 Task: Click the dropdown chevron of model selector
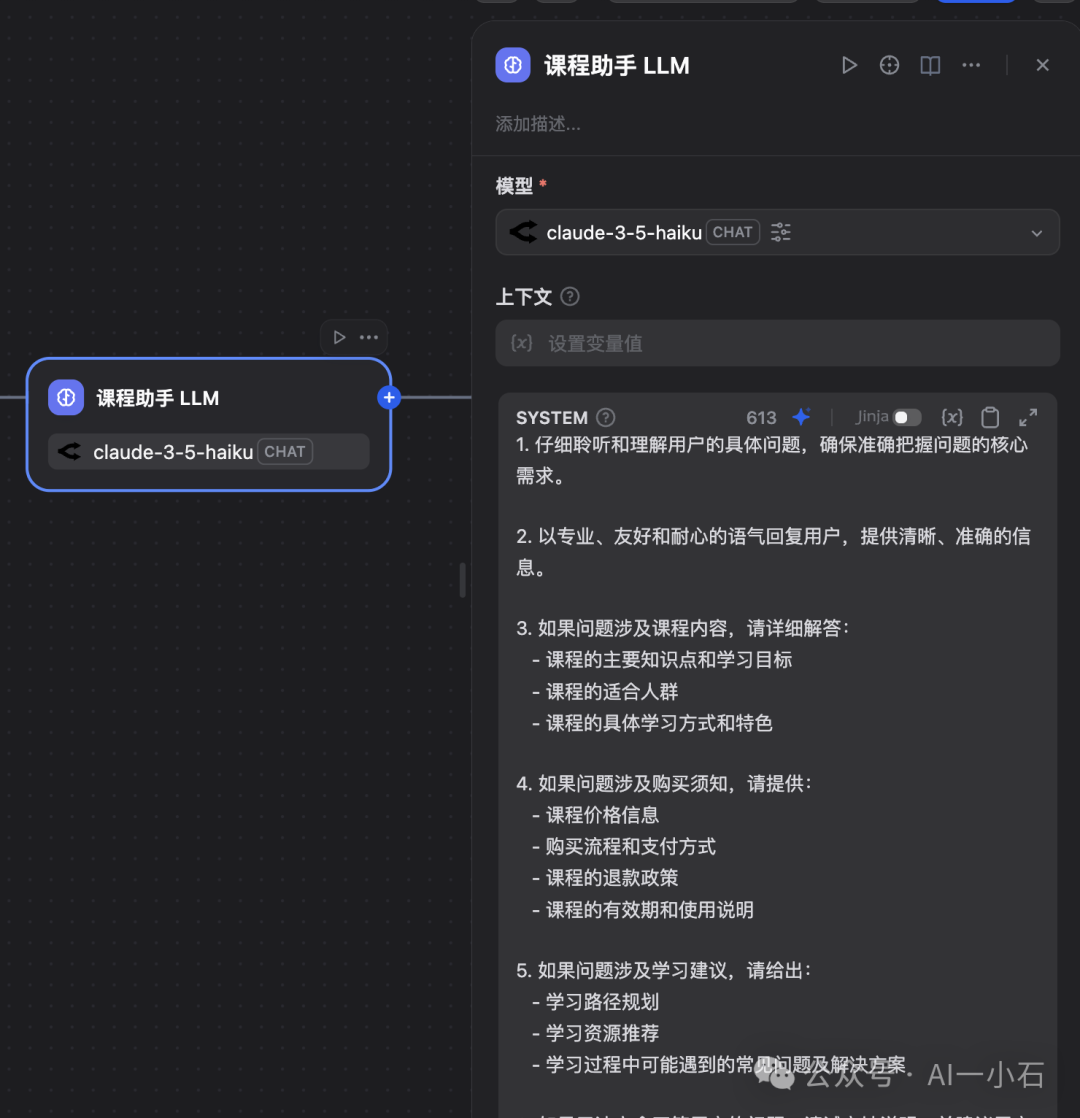coord(1037,233)
